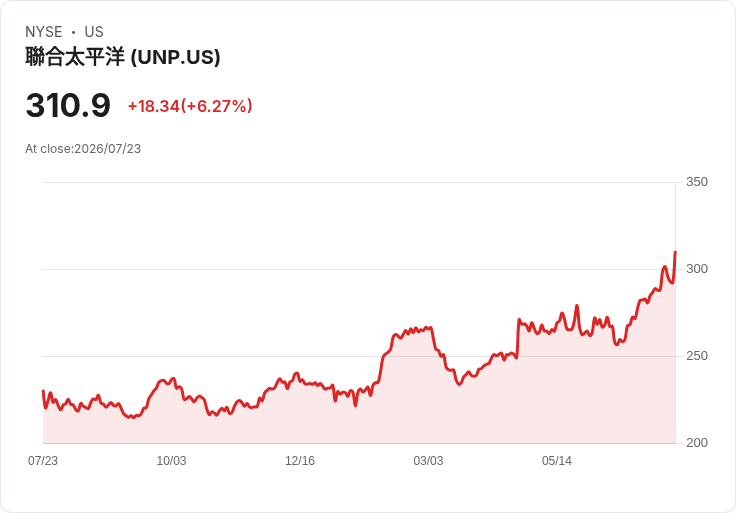Click the latest peak at chart's right end
Screen dimensions: 736x513
(675, 252)
